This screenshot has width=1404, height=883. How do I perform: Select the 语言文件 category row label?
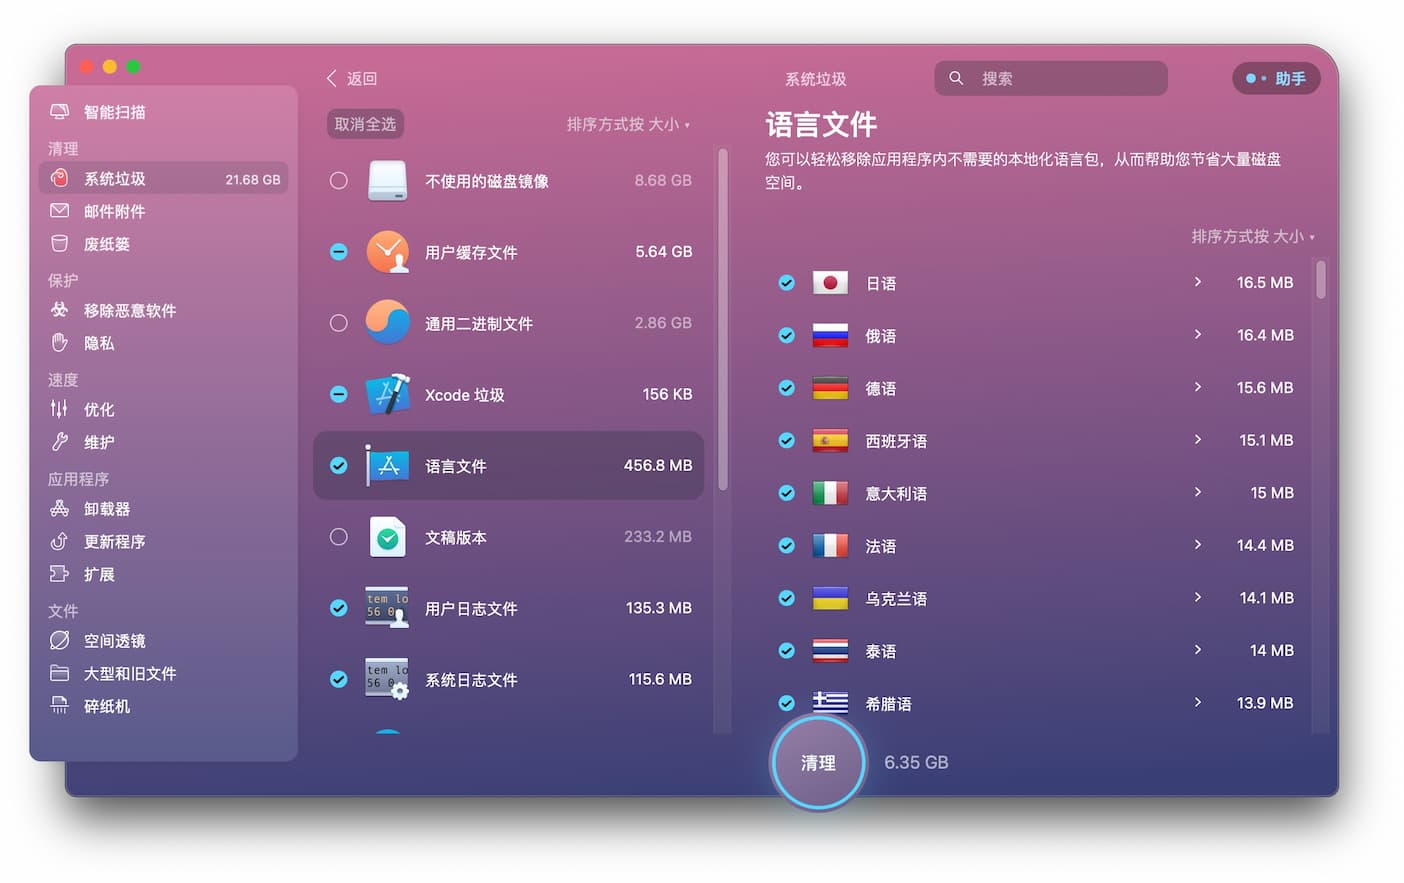pyautogui.click(x=456, y=466)
